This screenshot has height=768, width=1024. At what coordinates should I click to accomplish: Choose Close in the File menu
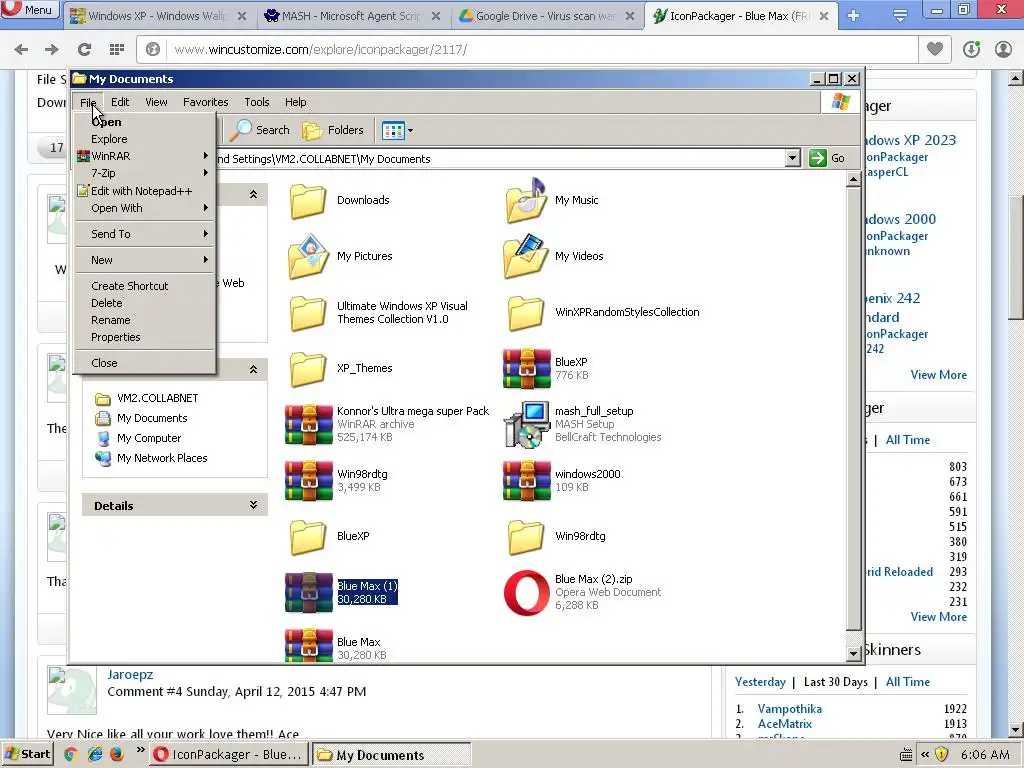click(144, 363)
